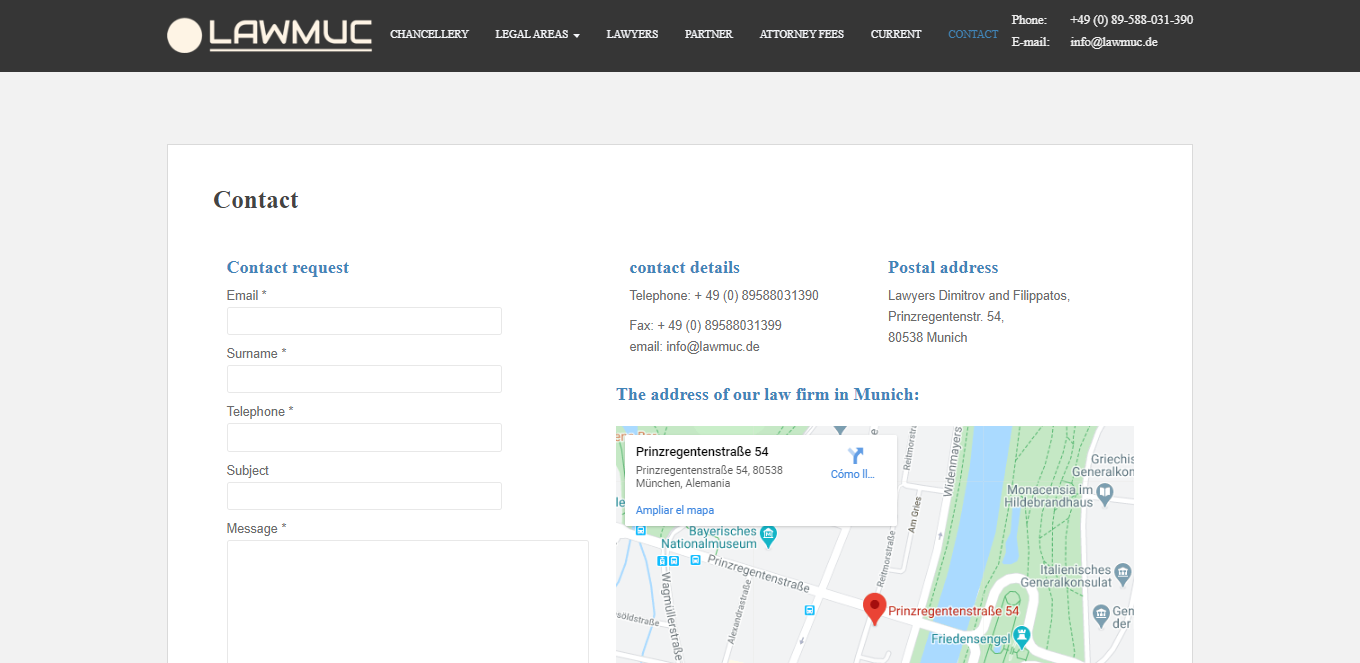Click the red map pin marker

point(874,609)
